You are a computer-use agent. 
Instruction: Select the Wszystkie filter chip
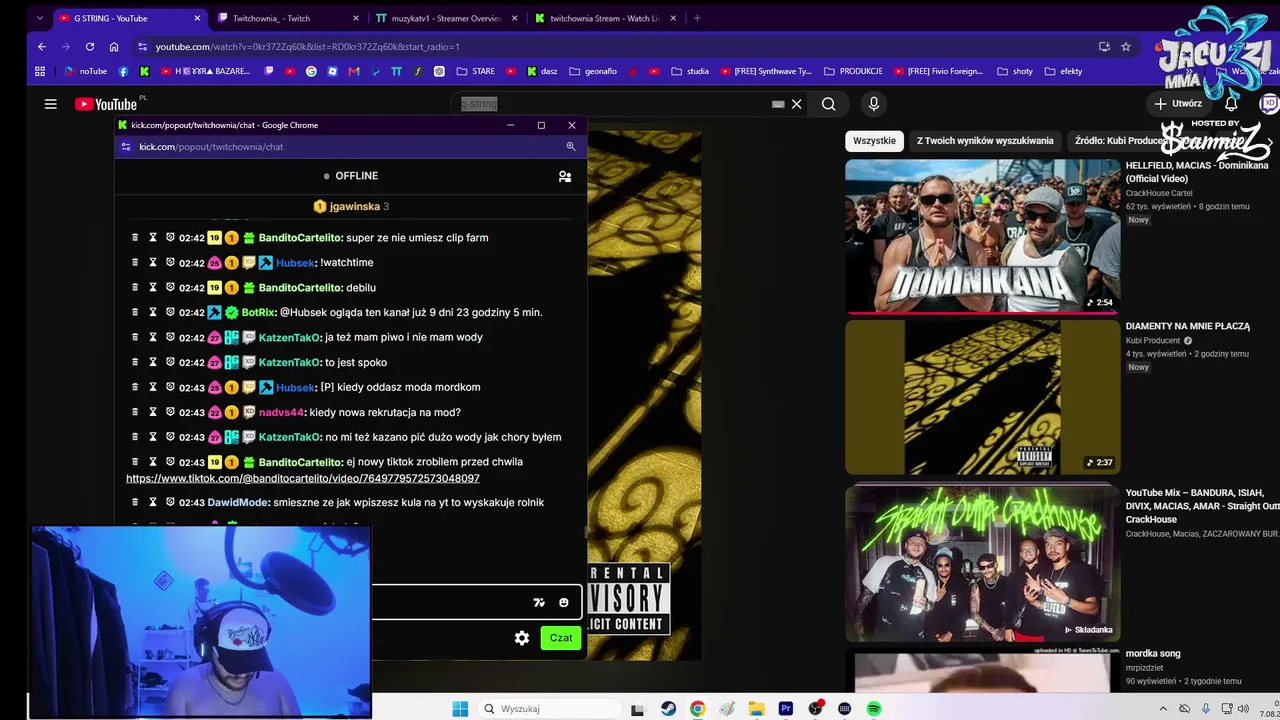click(x=874, y=141)
